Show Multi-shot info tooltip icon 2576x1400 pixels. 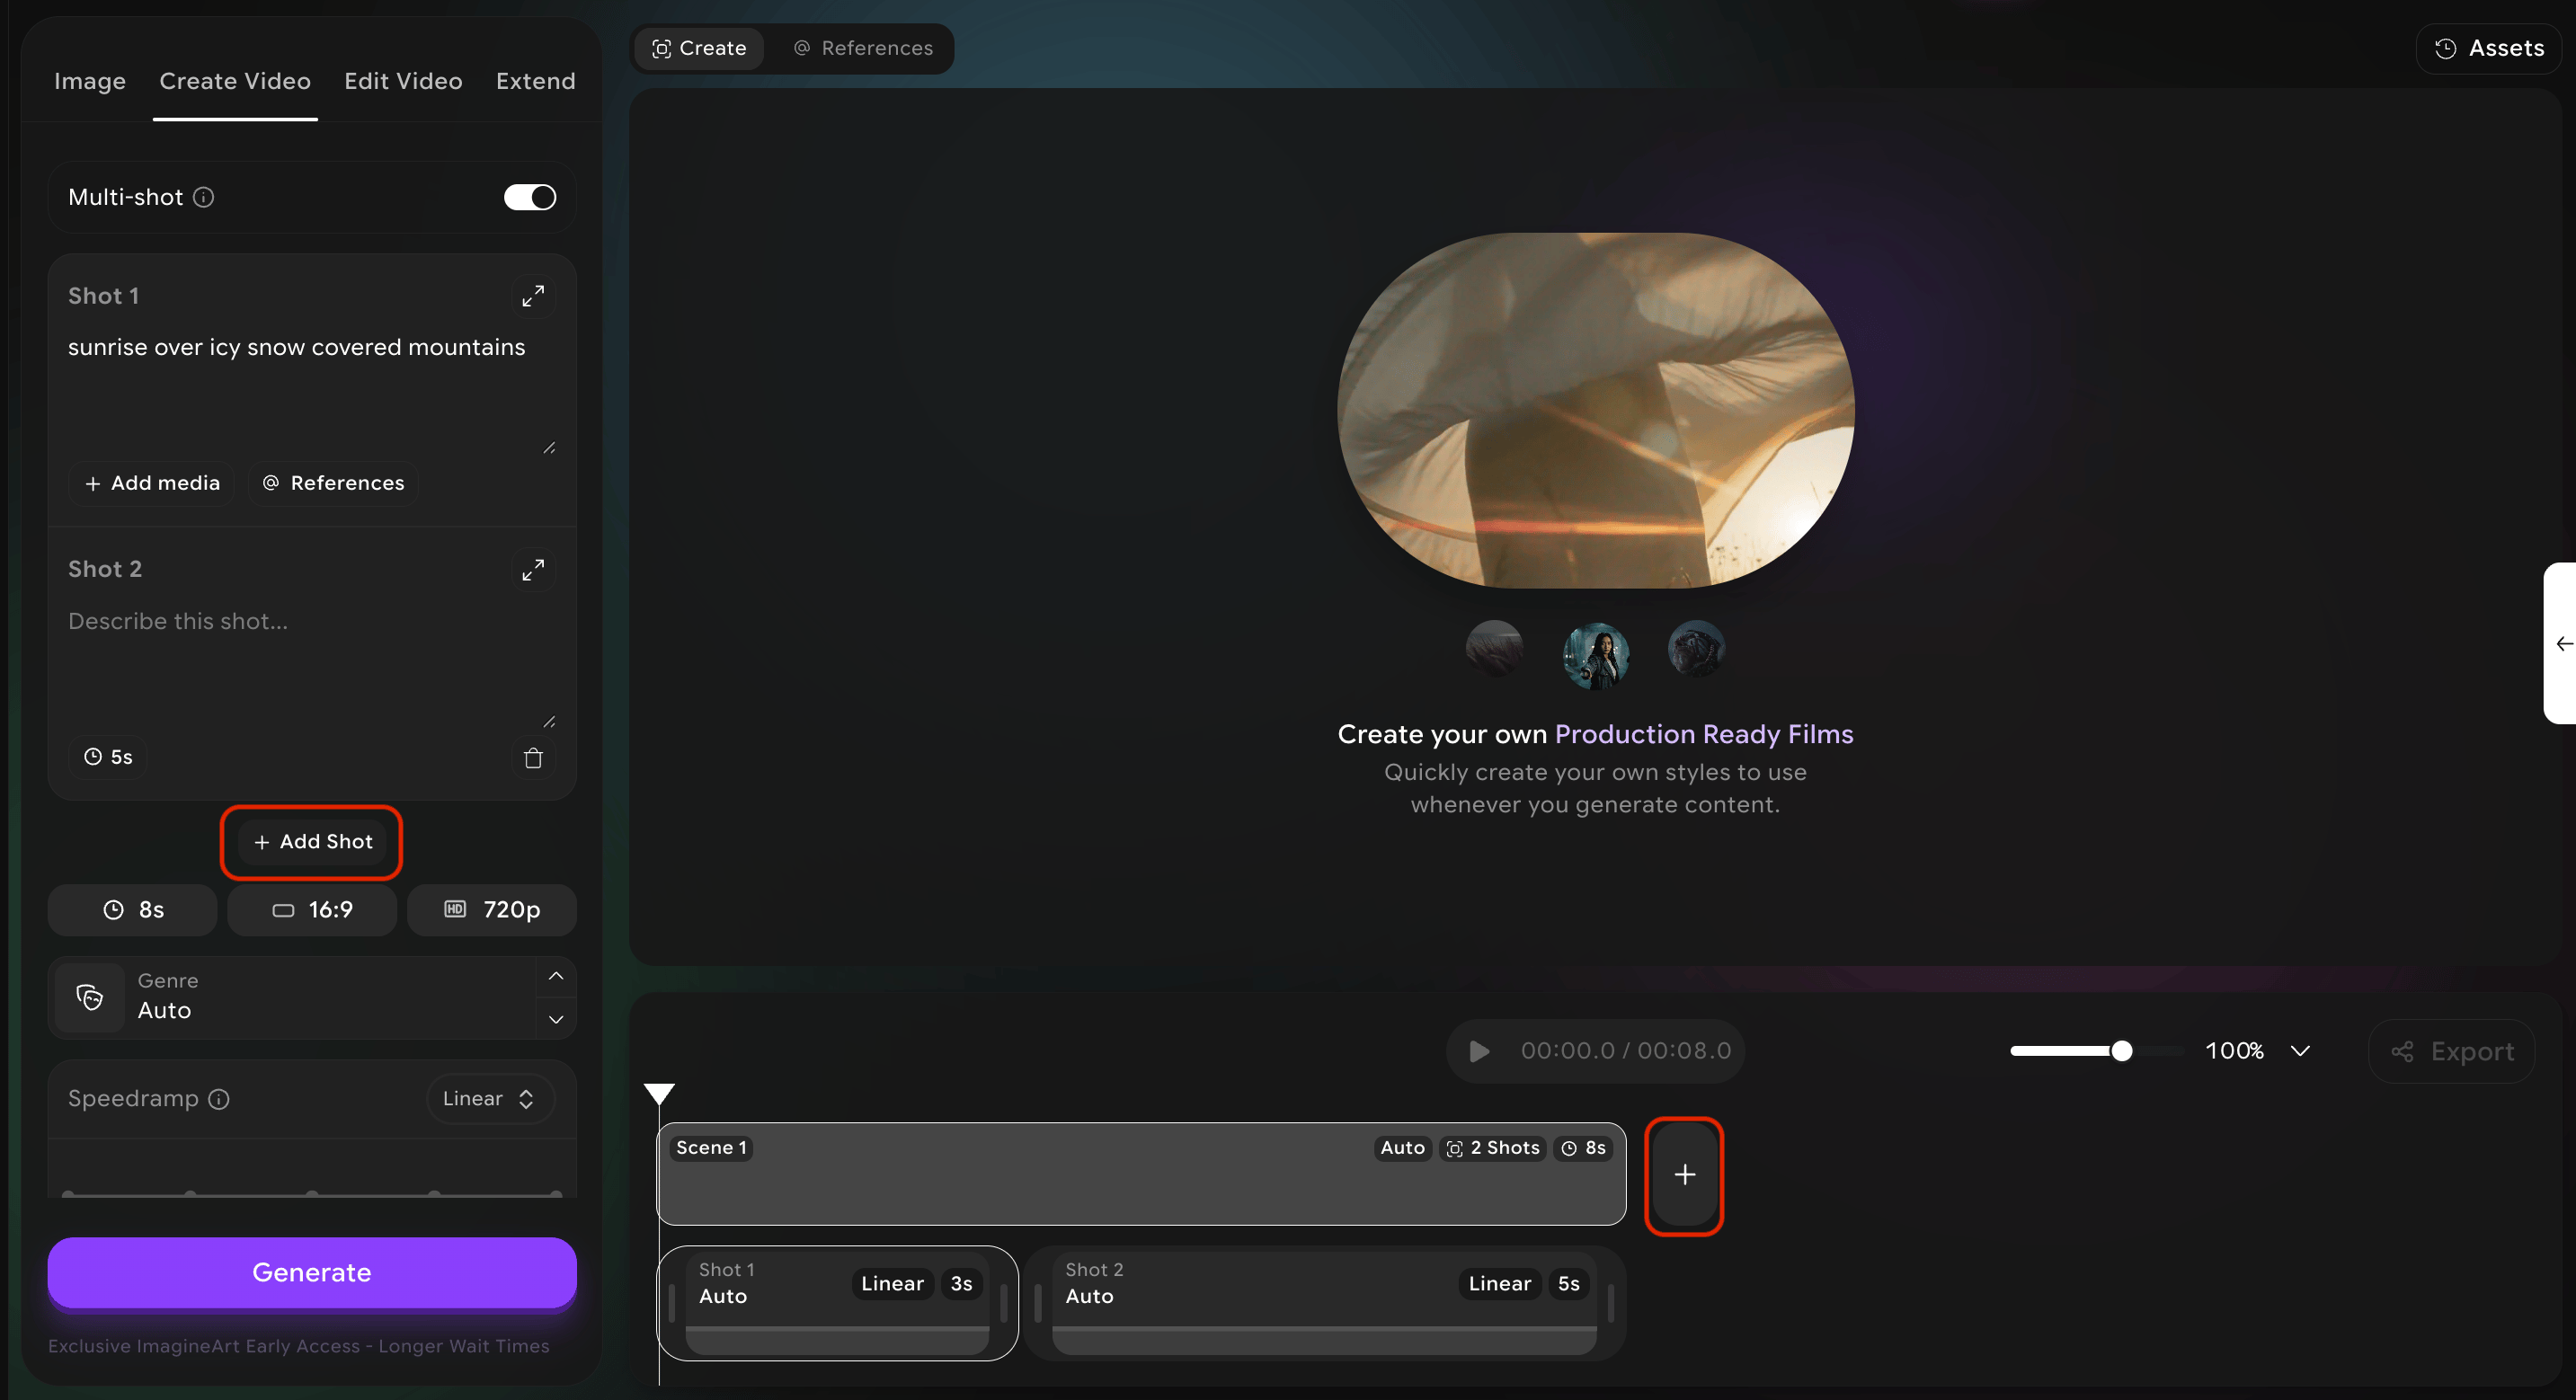pos(204,197)
